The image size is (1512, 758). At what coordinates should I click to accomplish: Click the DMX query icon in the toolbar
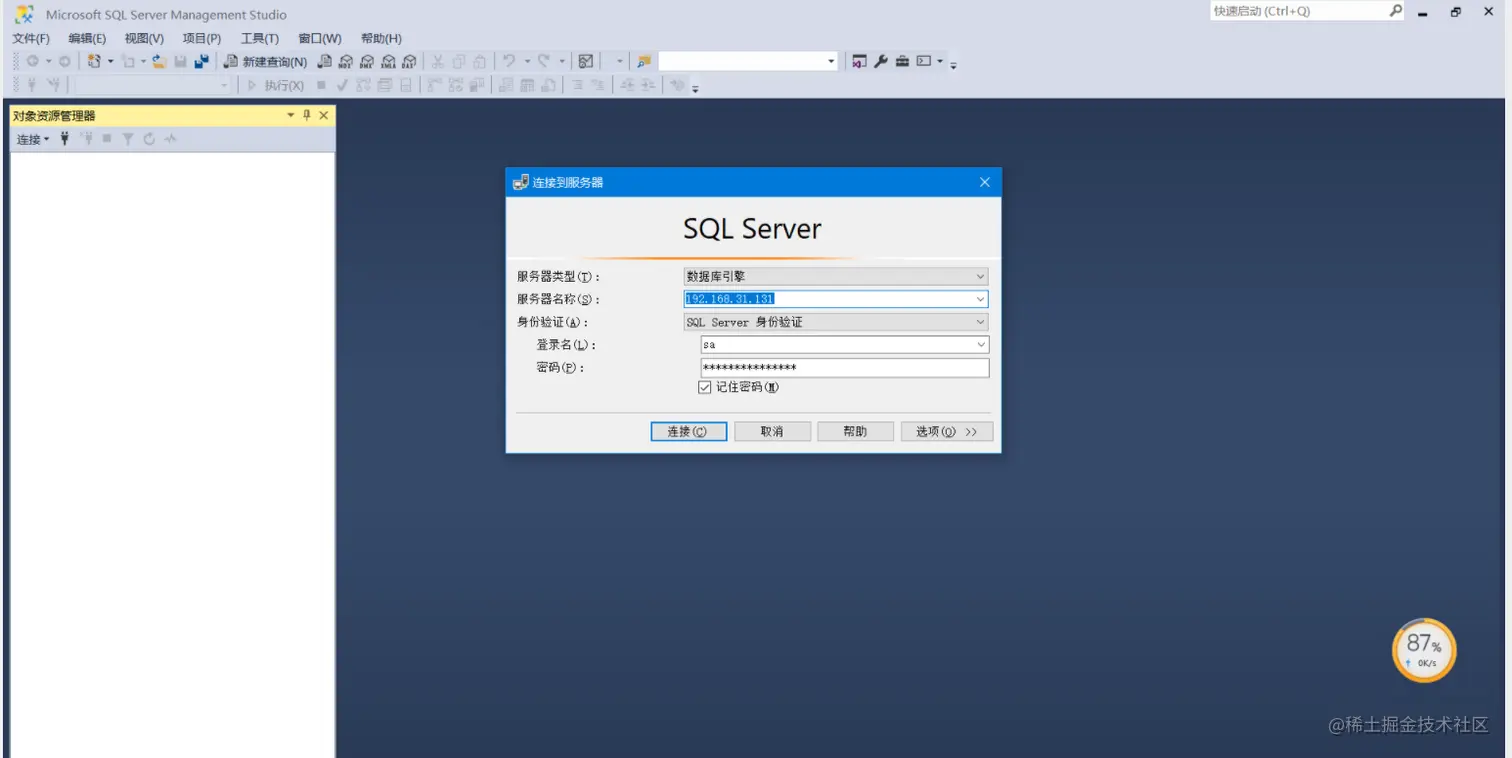(x=367, y=62)
